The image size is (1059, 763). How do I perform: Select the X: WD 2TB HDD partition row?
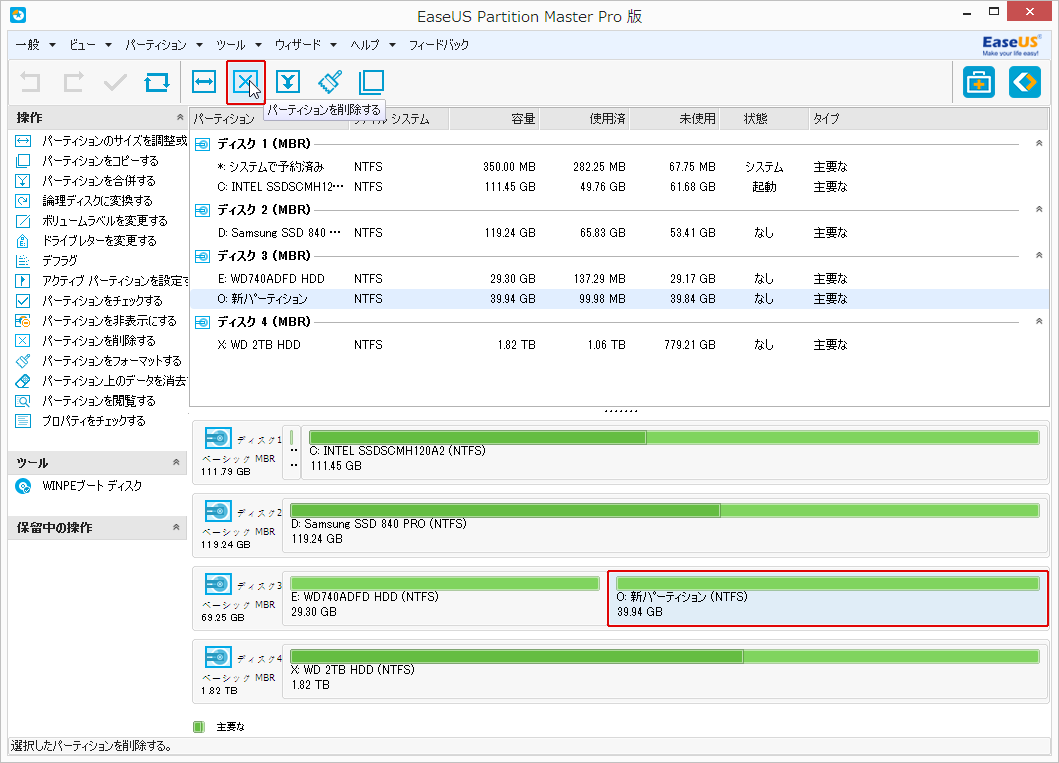[619, 344]
